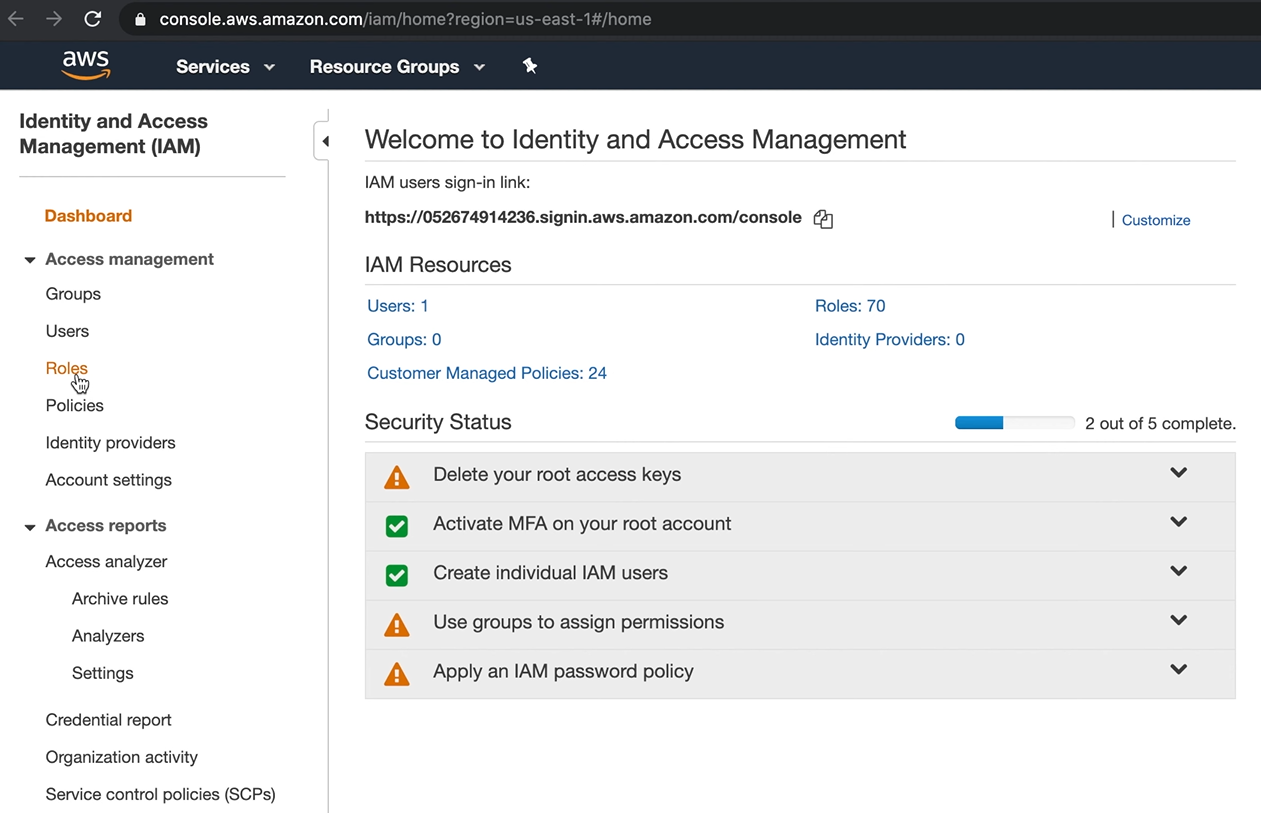The image size is (1261, 813).
Task: Click the pin shortcut icon in navbar
Action: pyautogui.click(x=530, y=66)
